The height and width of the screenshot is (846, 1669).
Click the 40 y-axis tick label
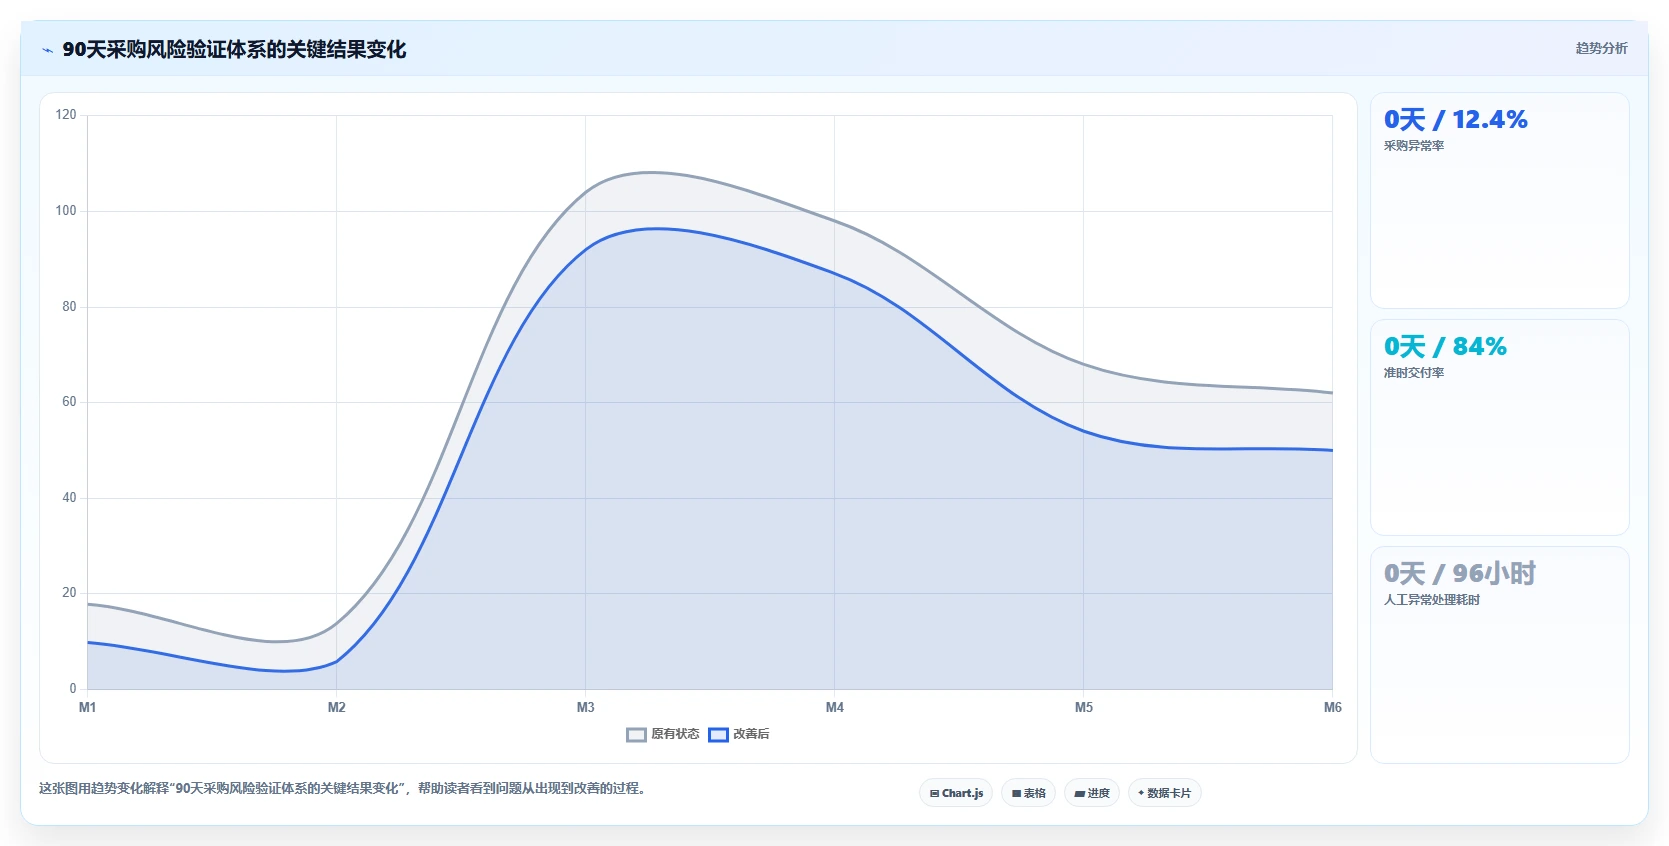(x=69, y=498)
